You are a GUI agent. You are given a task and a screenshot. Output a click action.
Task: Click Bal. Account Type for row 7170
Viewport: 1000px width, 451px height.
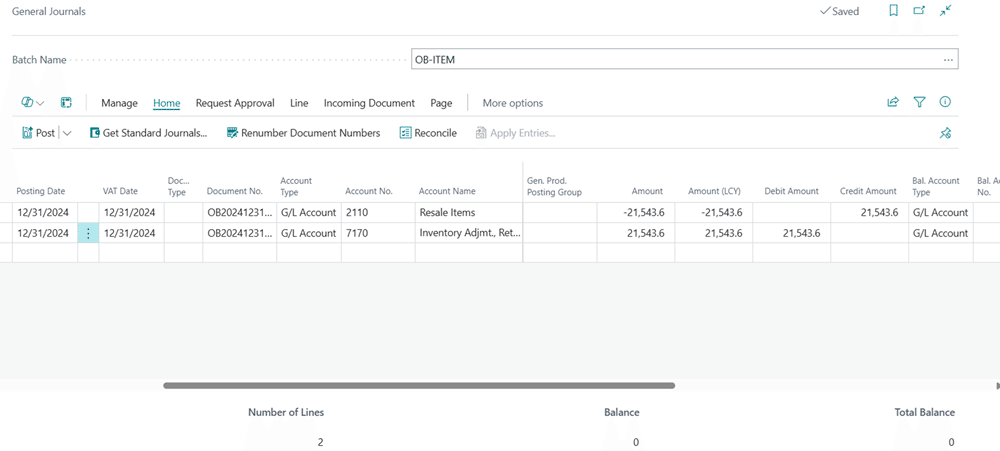[x=941, y=233]
